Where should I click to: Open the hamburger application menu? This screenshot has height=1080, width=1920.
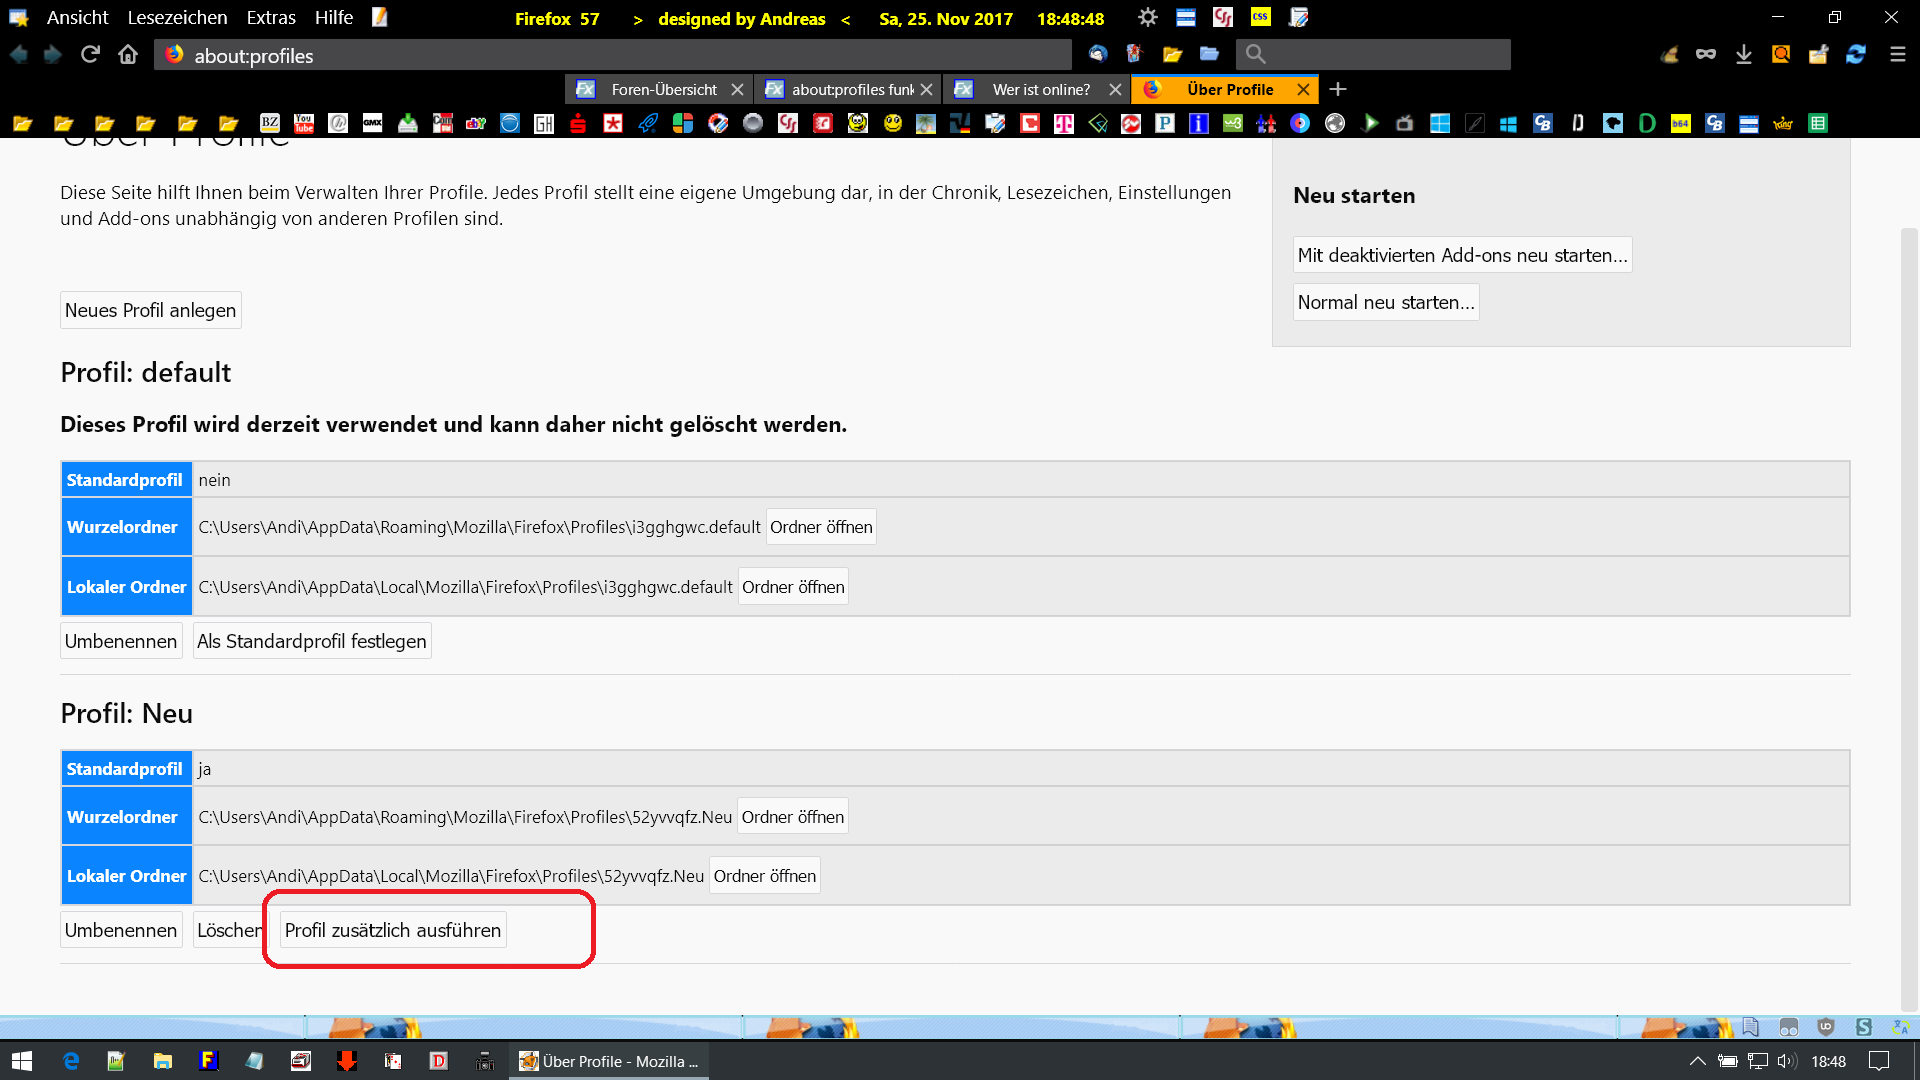click(1897, 54)
